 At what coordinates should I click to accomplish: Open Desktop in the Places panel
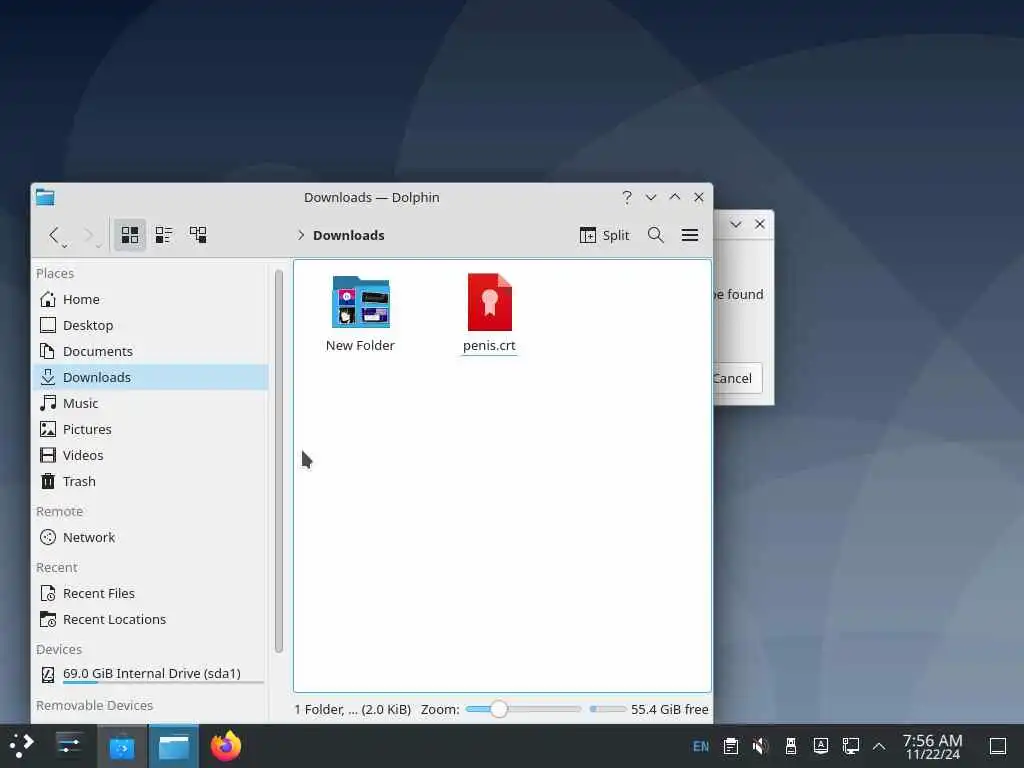150,325
